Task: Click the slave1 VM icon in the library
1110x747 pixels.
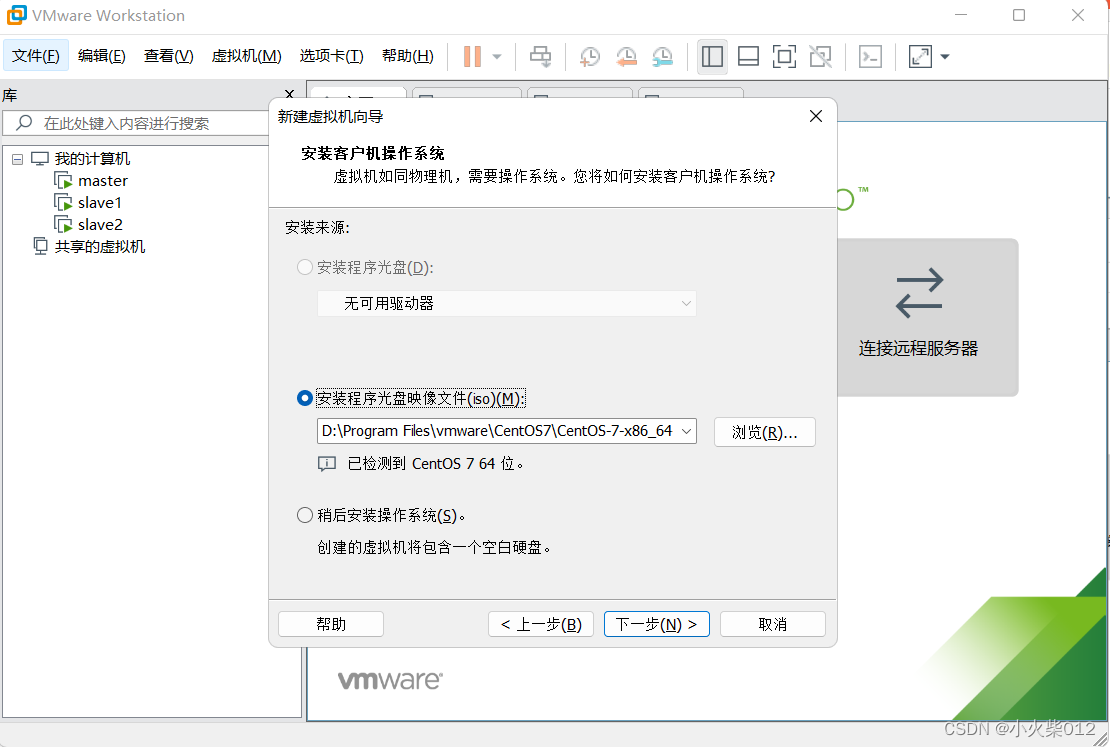Action: pos(64,203)
